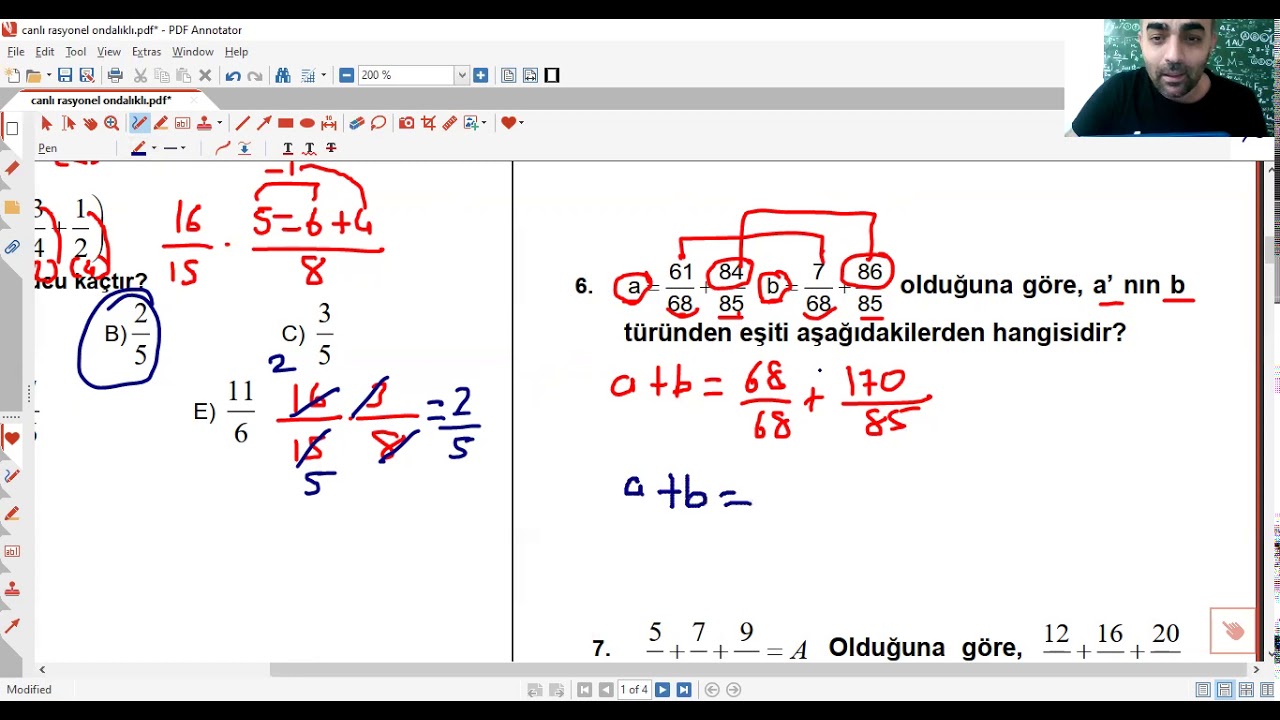This screenshot has height=720, width=1280.
Task: Undo the last annotation
Action: (233, 75)
